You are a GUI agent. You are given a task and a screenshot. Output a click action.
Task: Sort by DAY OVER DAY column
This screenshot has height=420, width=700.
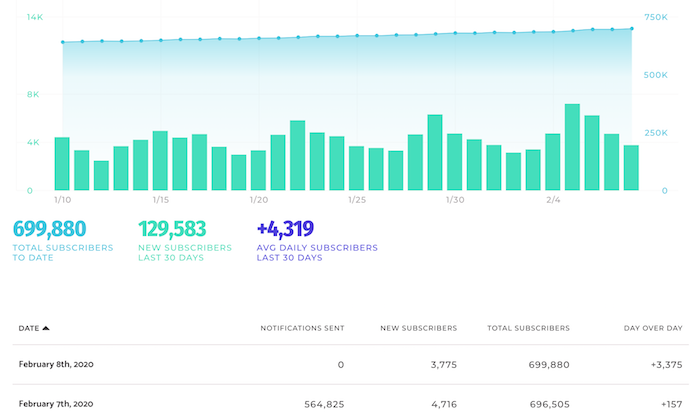pos(653,329)
